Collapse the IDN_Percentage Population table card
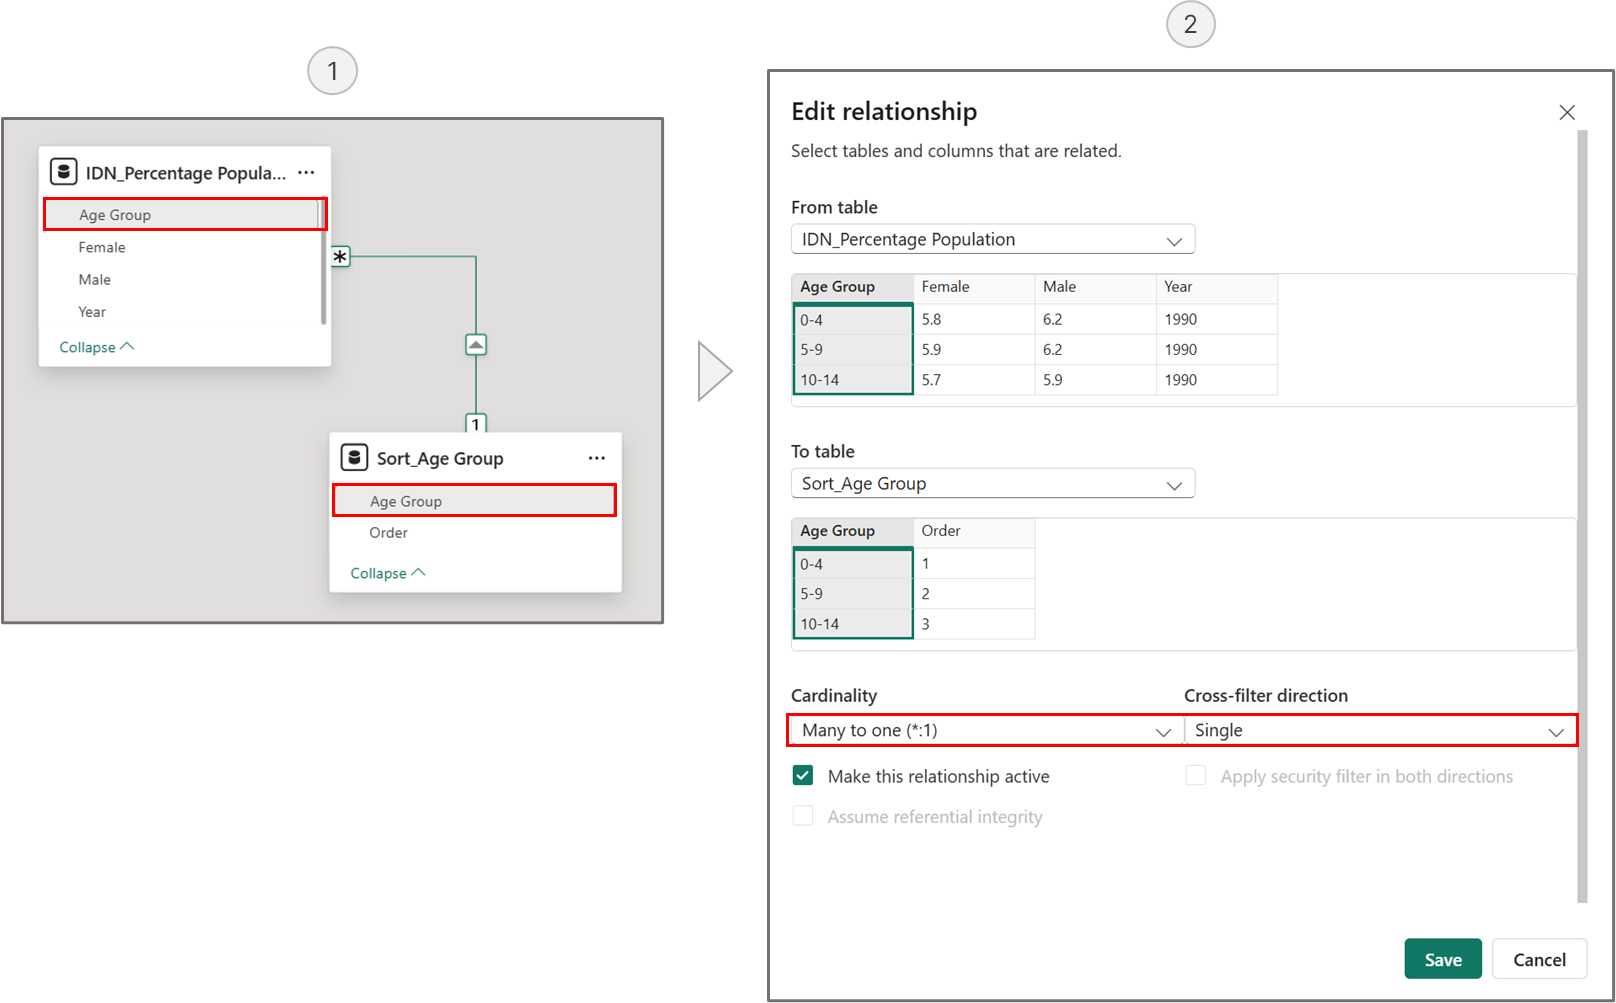Image resolution: width=1616 pixels, height=1003 pixels. (x=96, y=347)
